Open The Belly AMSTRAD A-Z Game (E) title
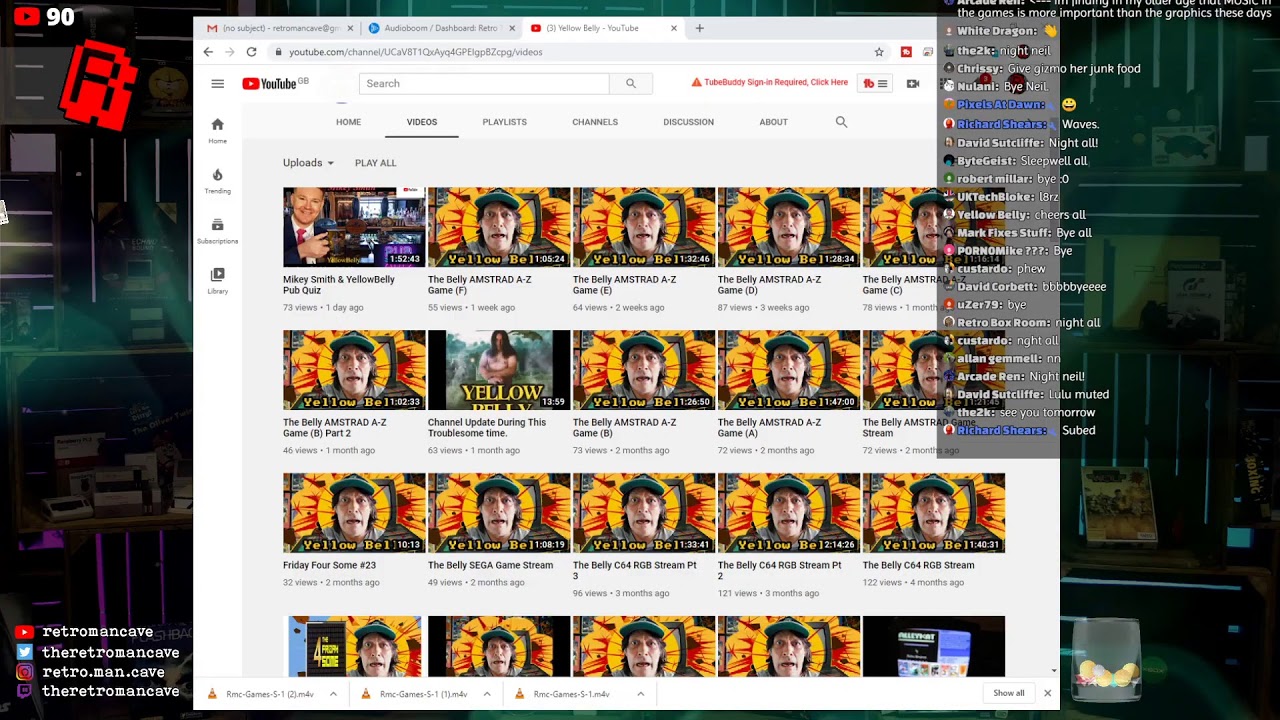 [624, 284]
